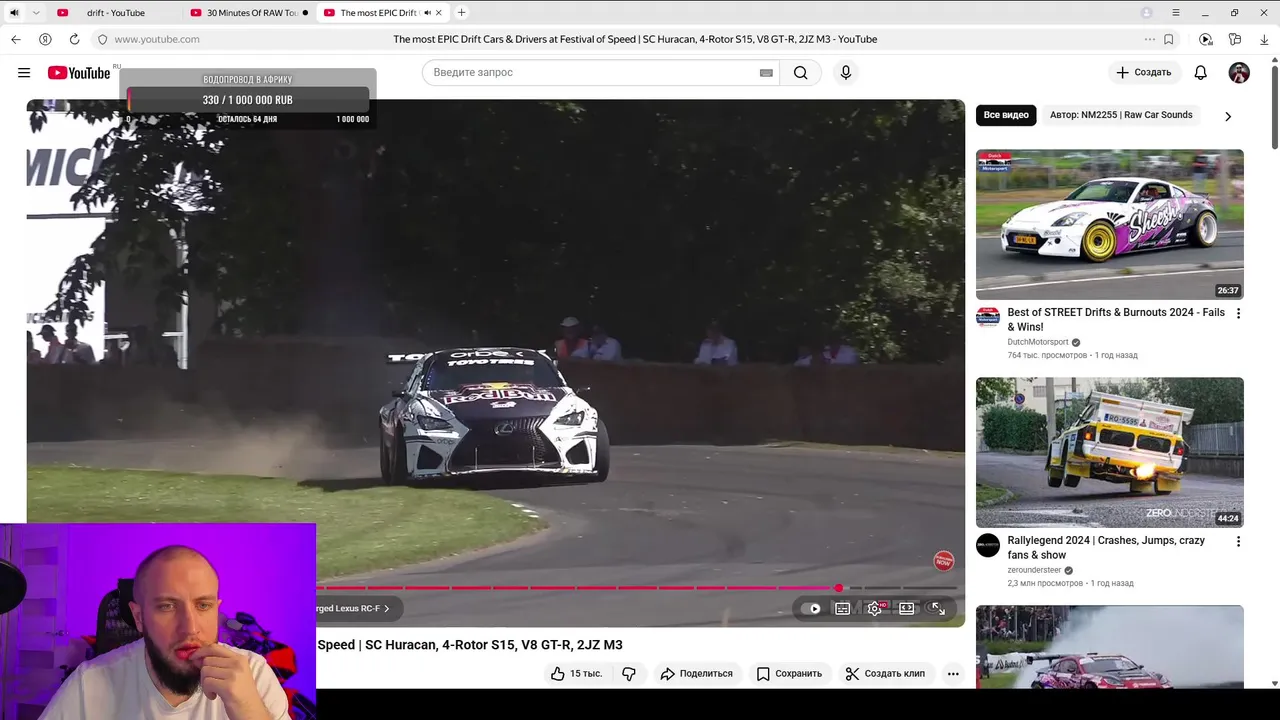Open 'Best of STREET Drifts & Burnouts 2024' thumbnail
This screenshot has height=720, width=1280.
[x=1110, y=224]
